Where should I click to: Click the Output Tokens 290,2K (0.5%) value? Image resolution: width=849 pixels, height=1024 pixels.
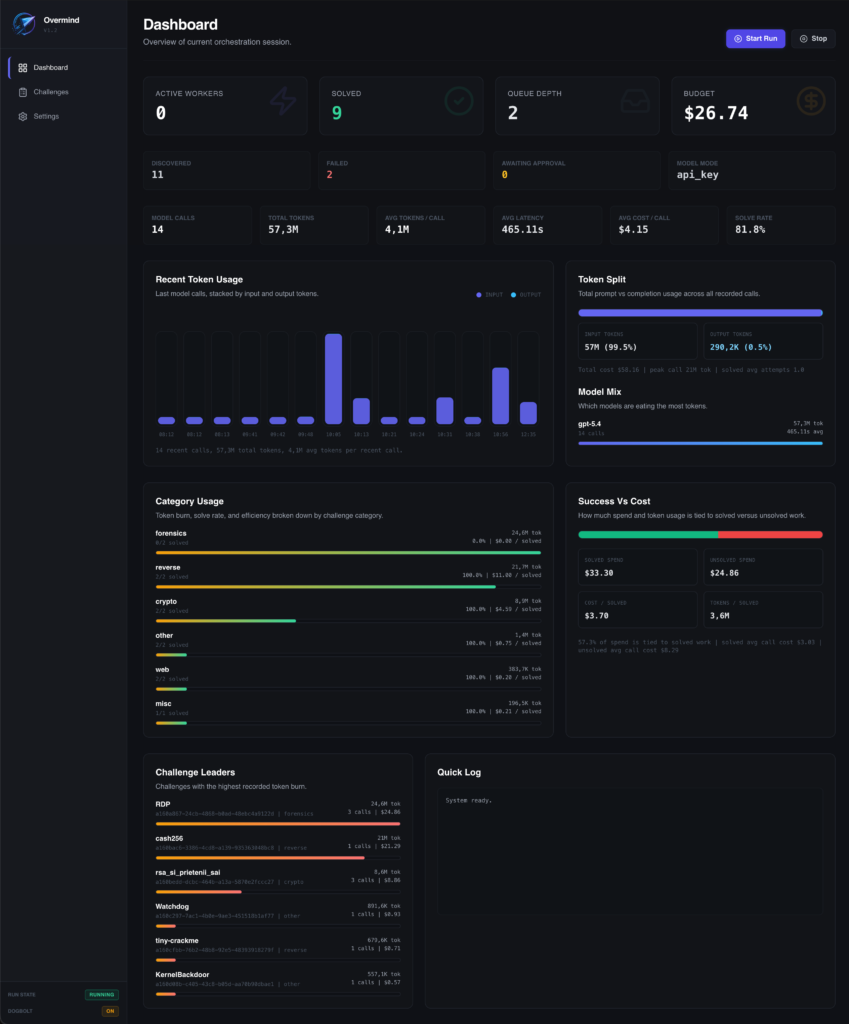point(741,347)
